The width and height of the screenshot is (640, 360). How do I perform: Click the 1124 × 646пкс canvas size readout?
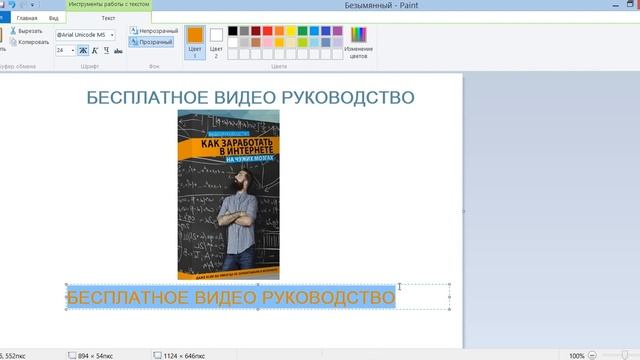click(184, 356)
